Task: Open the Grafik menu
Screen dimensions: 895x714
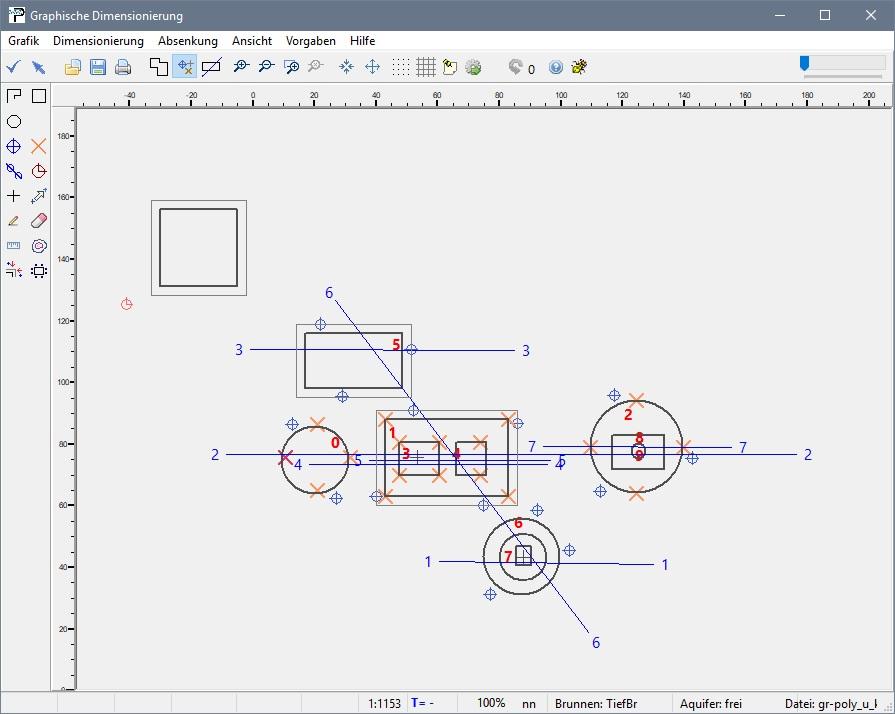Action: 23,41
